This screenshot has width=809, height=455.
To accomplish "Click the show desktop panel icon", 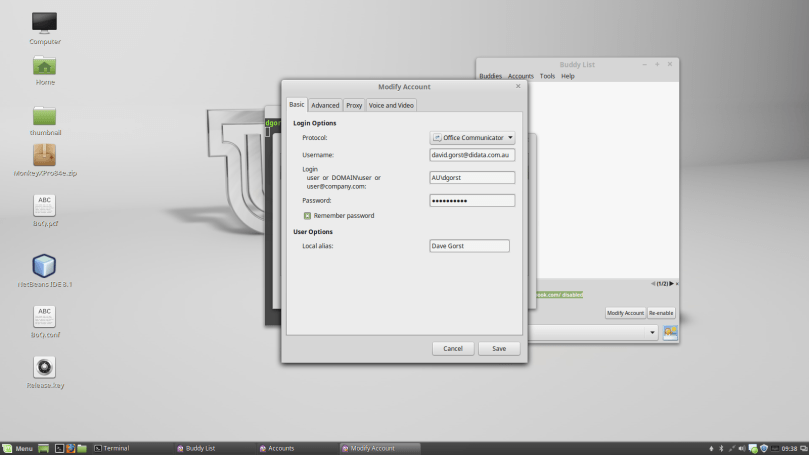I will (x=43, y=448).
